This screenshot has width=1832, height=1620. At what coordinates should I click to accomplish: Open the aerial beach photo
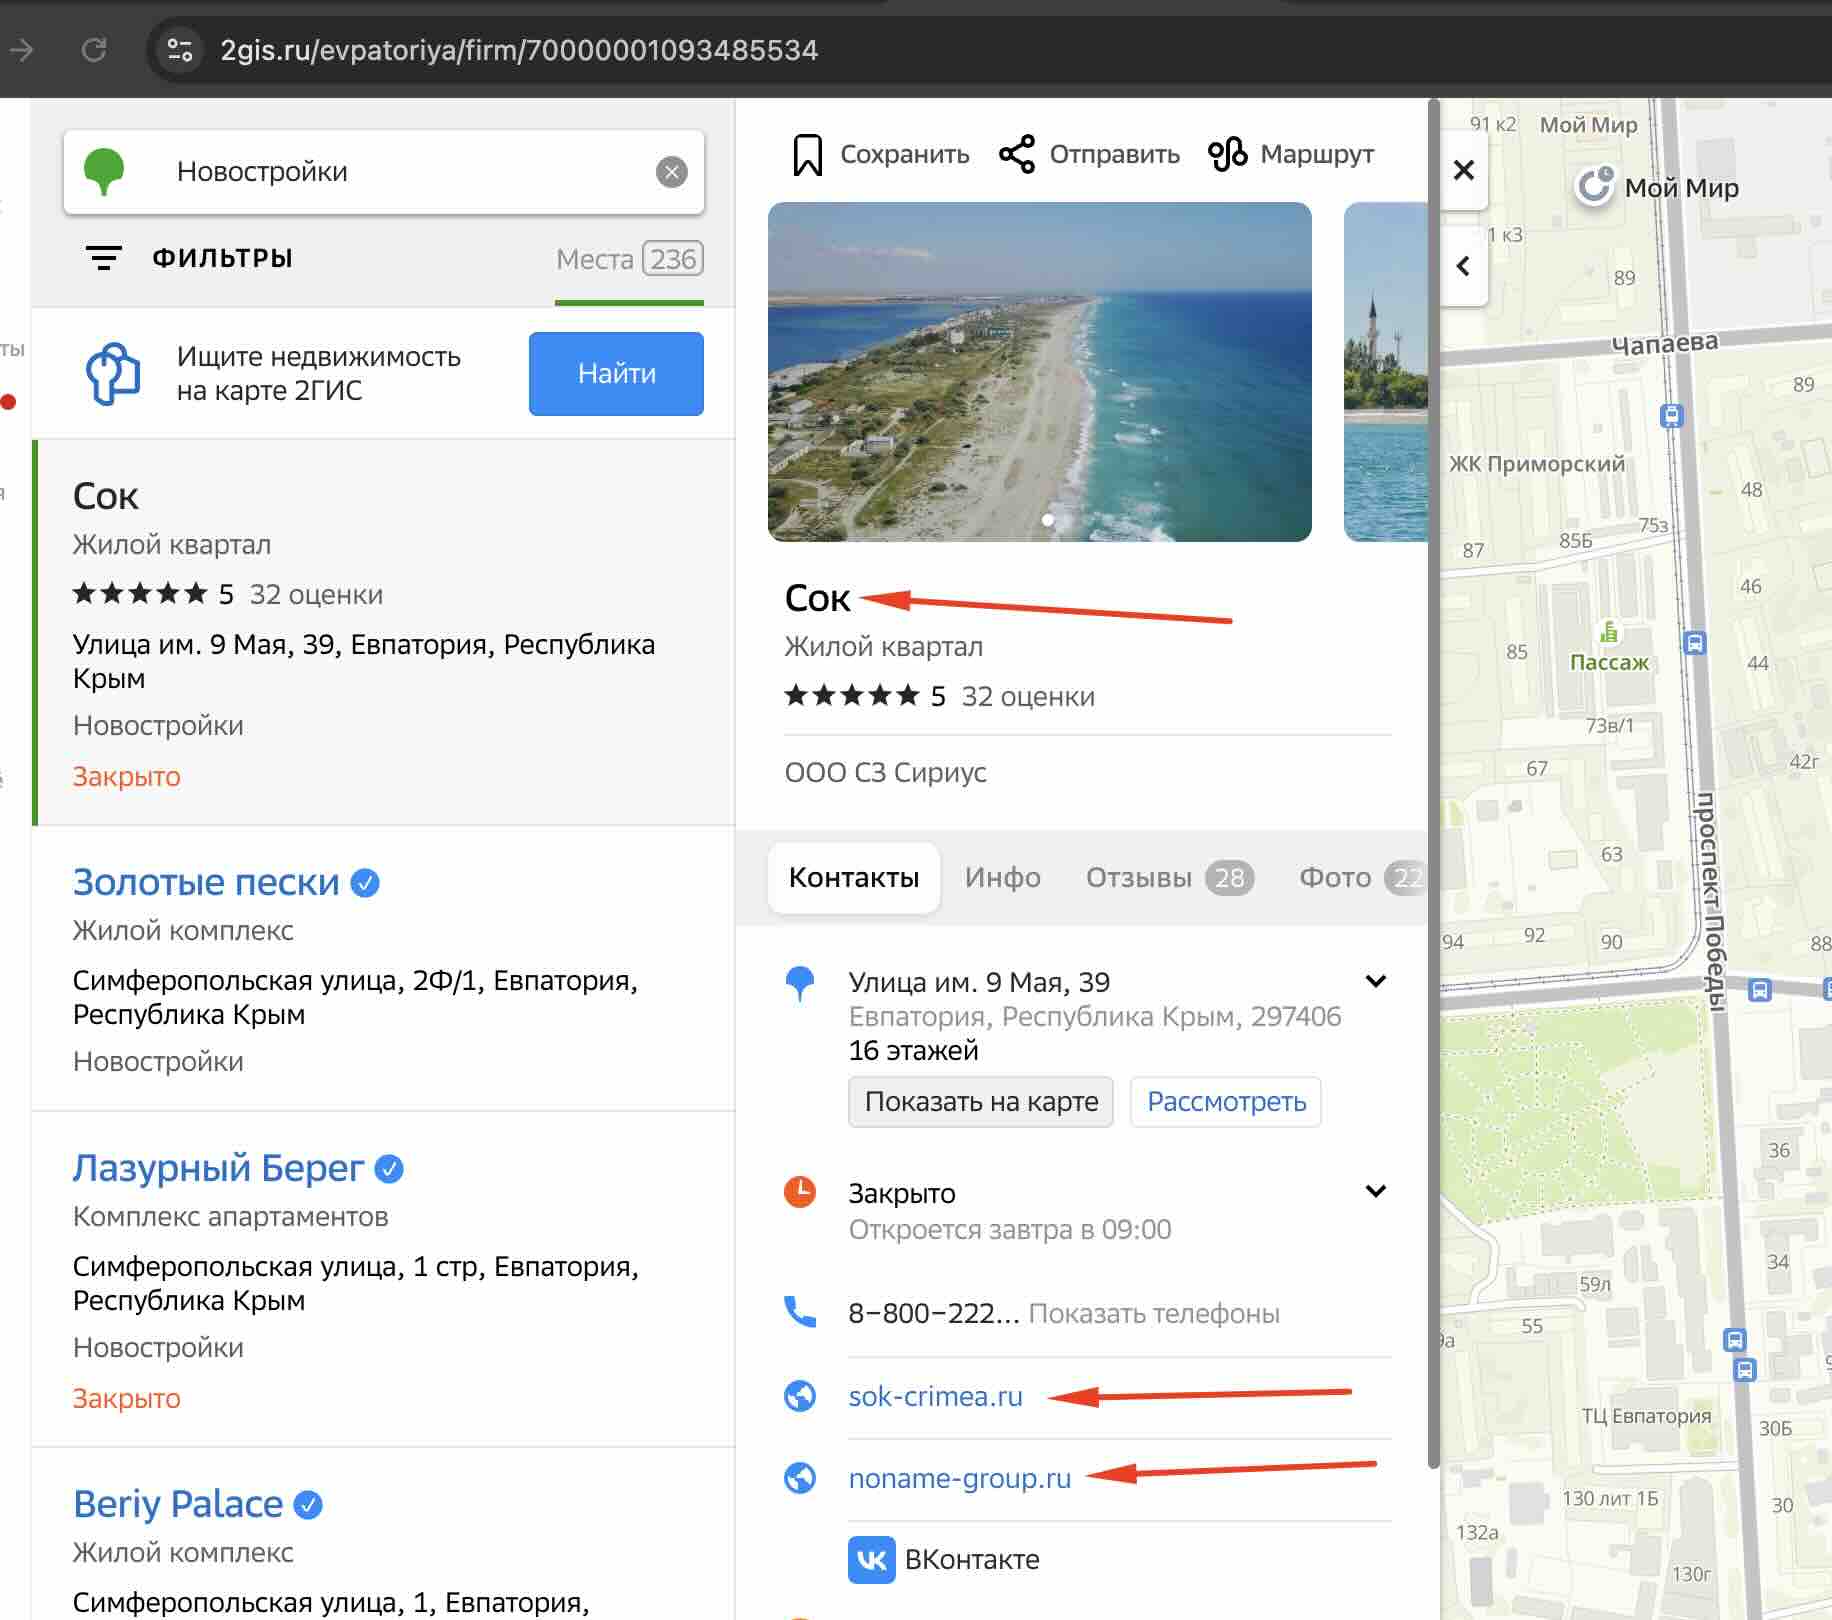tap(1040, 372)
